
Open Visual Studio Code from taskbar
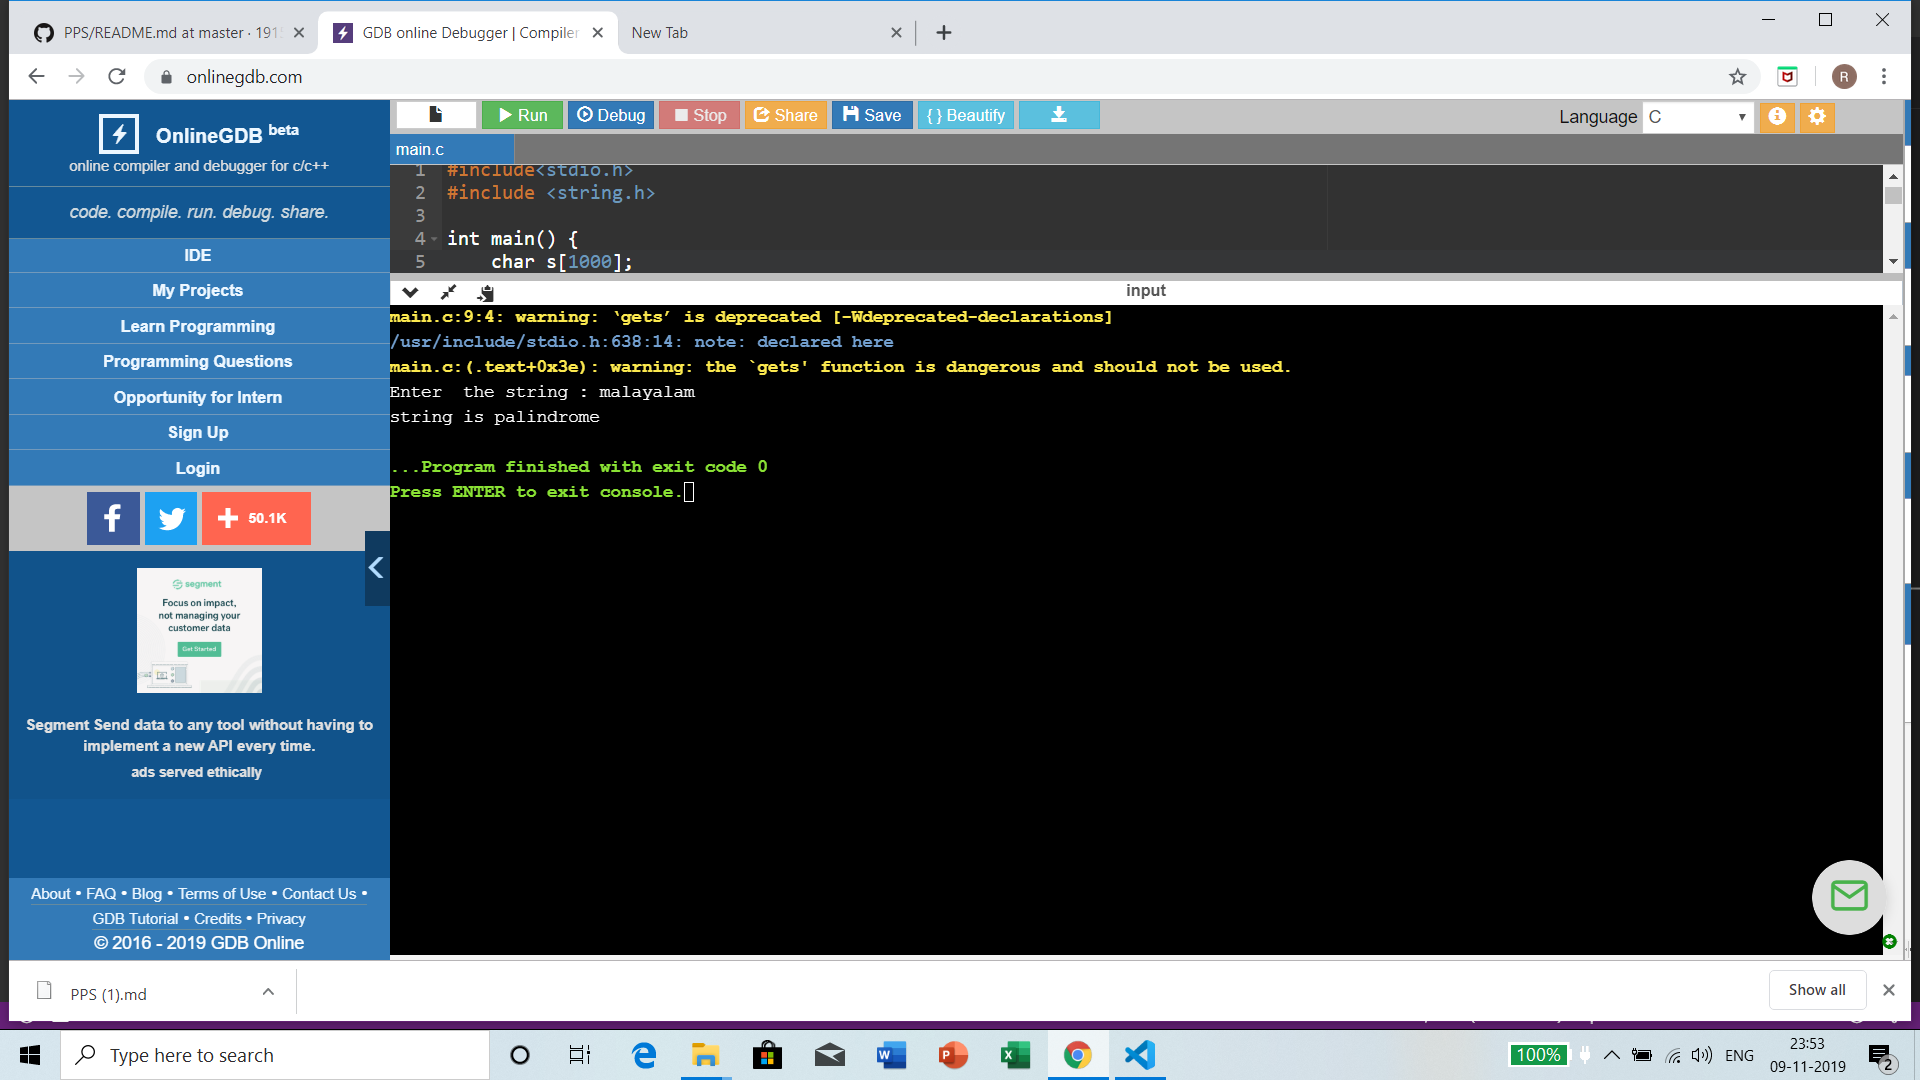pyautogui.click(x=1140, y=1055)
